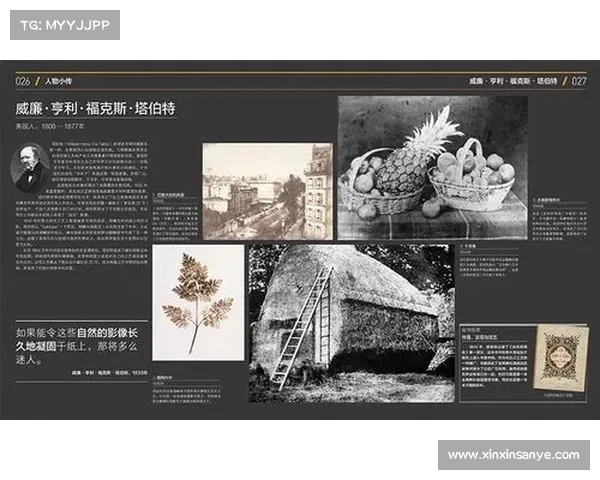Open the www.xinxinsanye.com link
The height and width of the screenshot is (480, 600).
[x=513, y=455]
